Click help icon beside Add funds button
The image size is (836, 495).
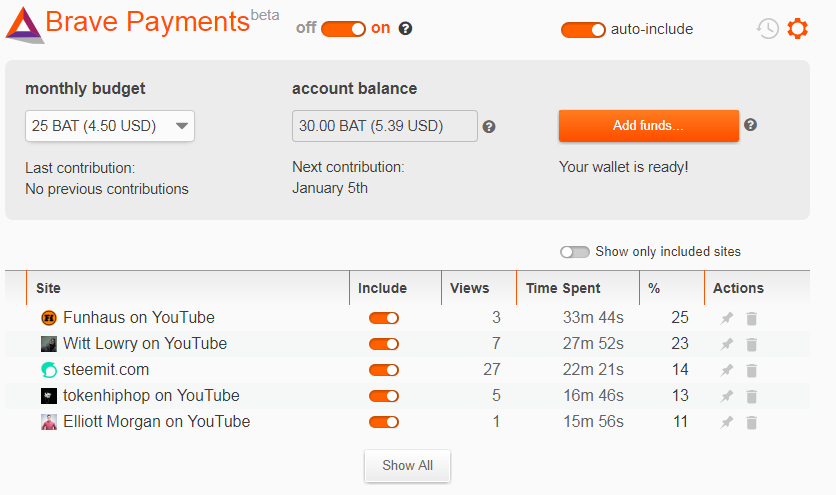(751, 125)
